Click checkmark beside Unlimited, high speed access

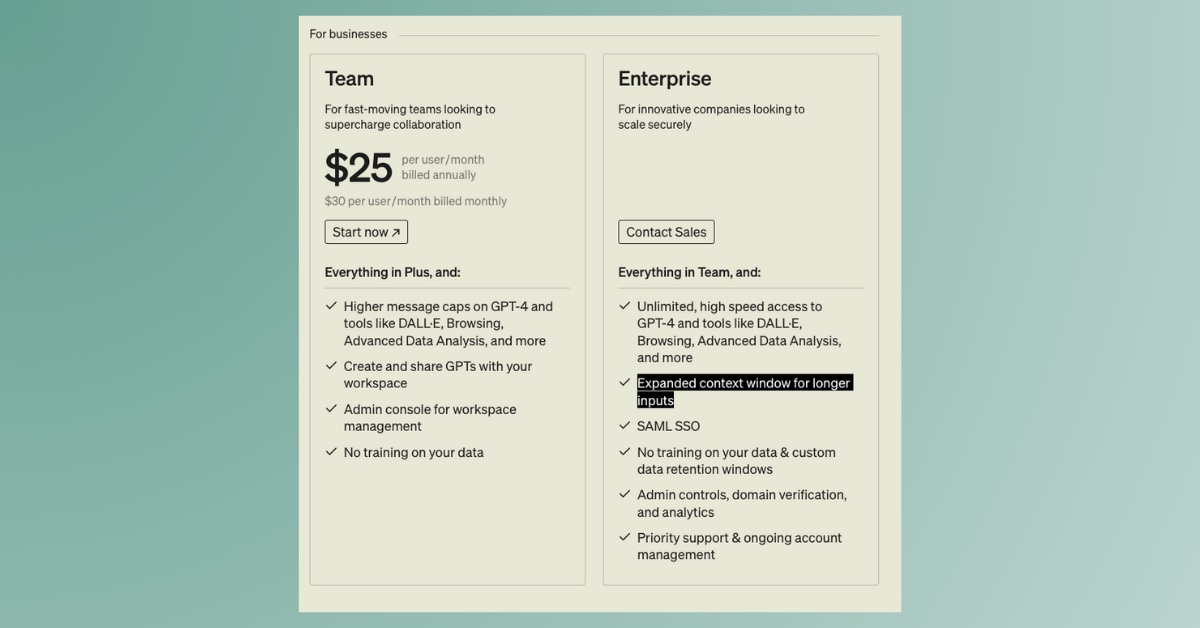coord(624,306)
